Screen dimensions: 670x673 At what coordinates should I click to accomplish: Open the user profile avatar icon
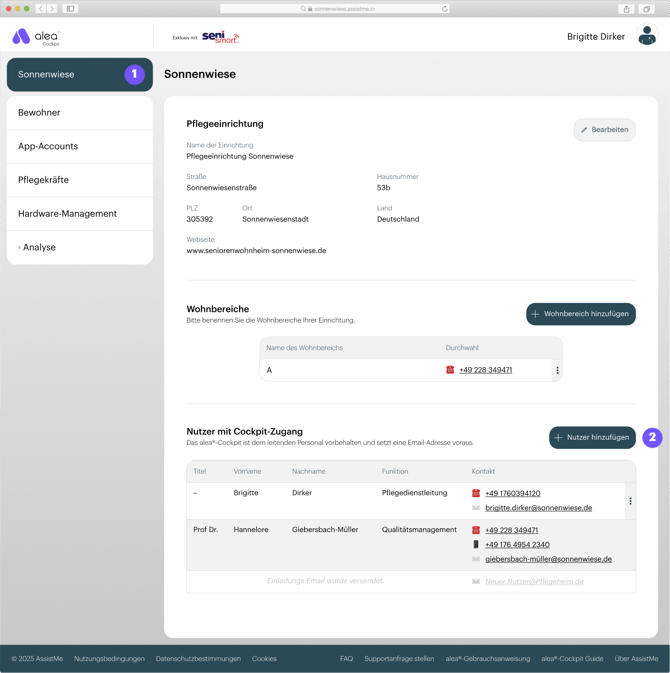(x=647, y=37)
